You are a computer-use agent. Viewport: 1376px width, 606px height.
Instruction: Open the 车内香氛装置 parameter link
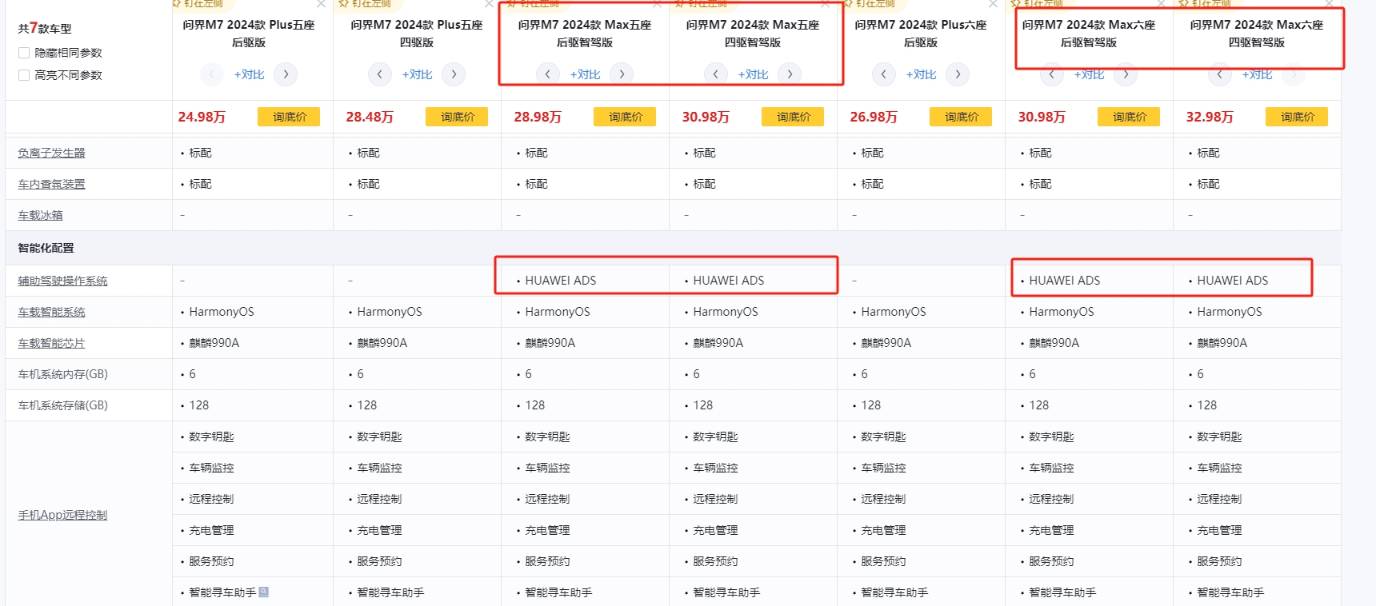click(x=52, y=184)
